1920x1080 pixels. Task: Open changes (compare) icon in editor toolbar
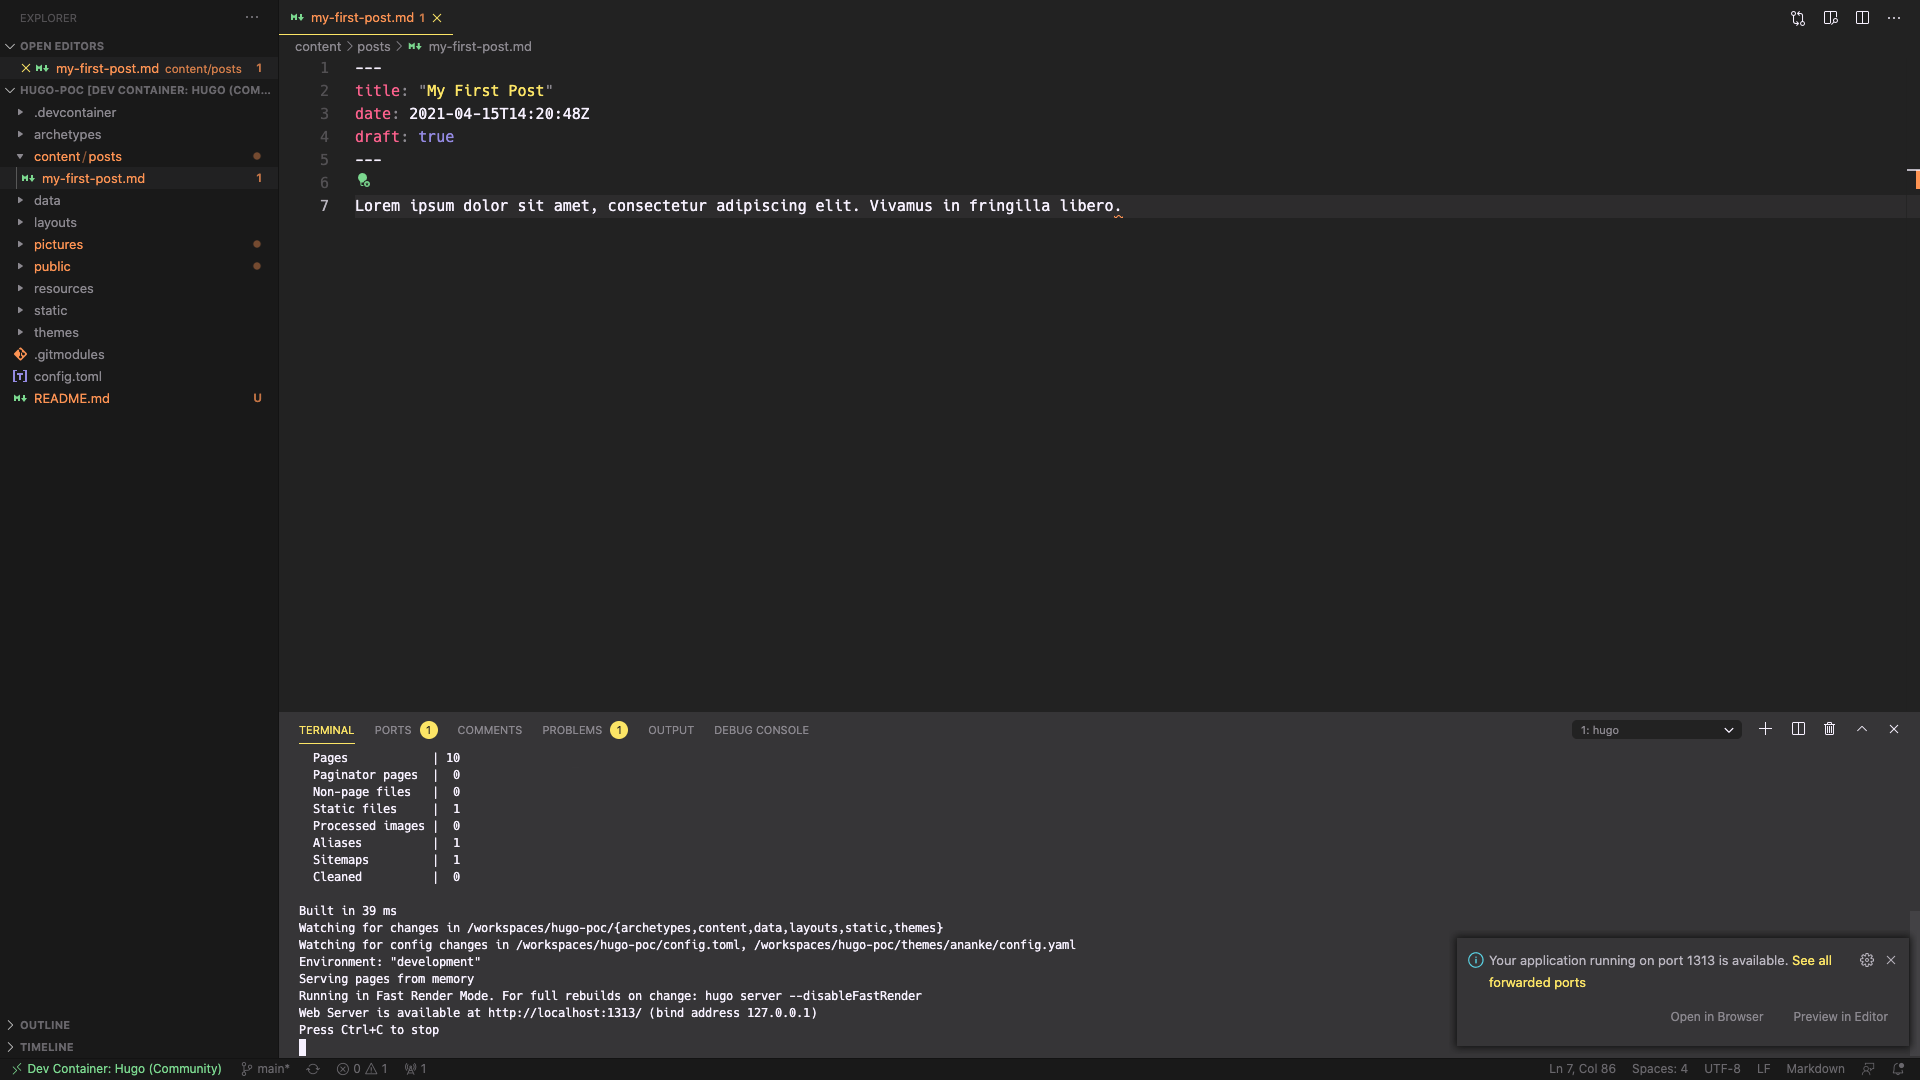tap(1798, 18)
